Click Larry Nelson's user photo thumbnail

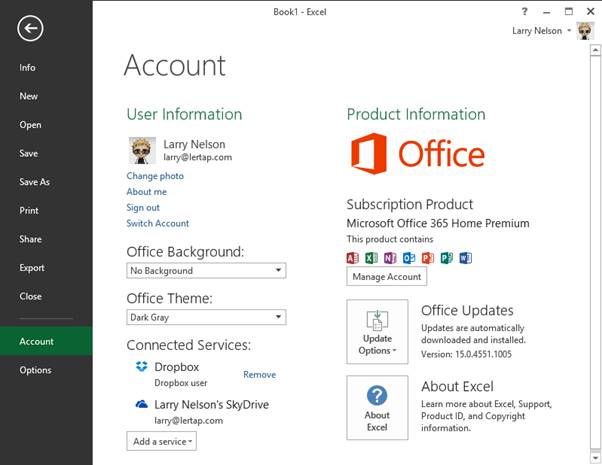142,150
